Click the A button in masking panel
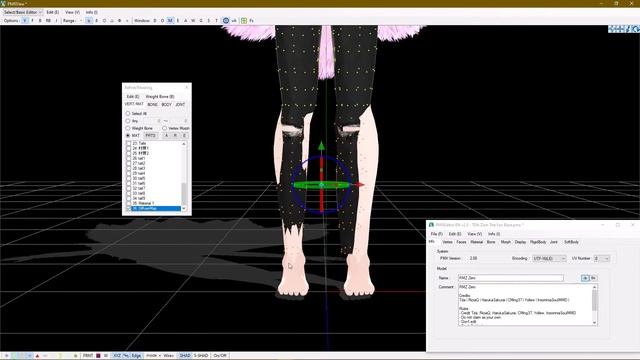The width and height of the screenshot is (640, 360). [166, 136]
